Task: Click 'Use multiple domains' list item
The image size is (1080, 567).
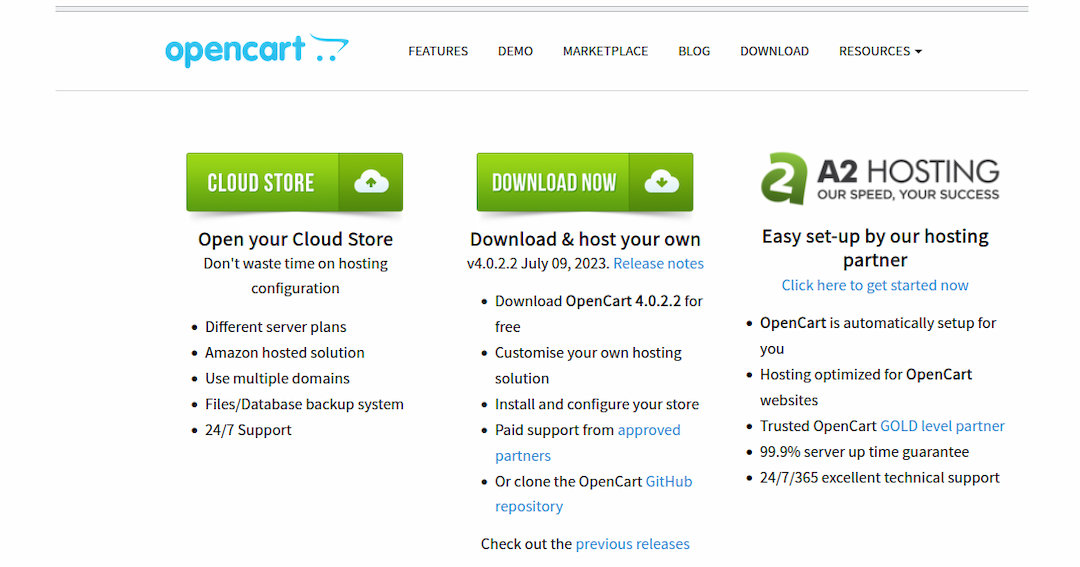Action: [x=277, y=378]
